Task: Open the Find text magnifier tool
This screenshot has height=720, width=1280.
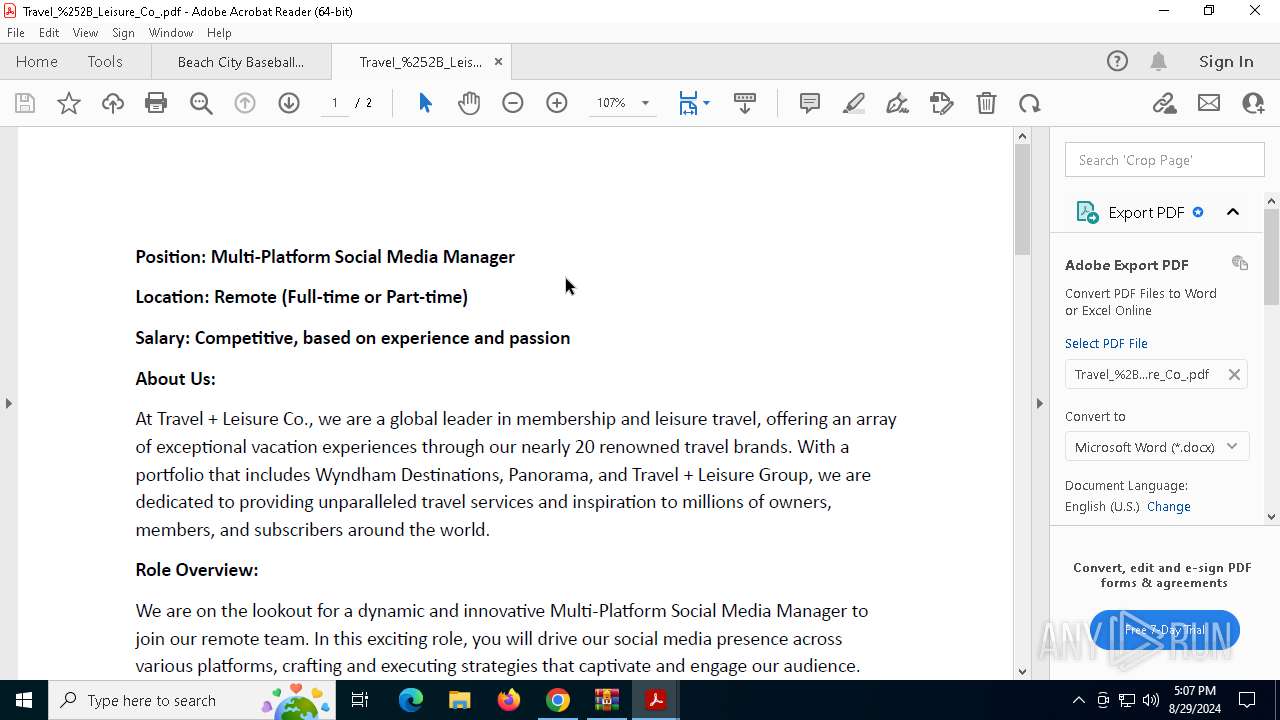Action: click(201, 103)
